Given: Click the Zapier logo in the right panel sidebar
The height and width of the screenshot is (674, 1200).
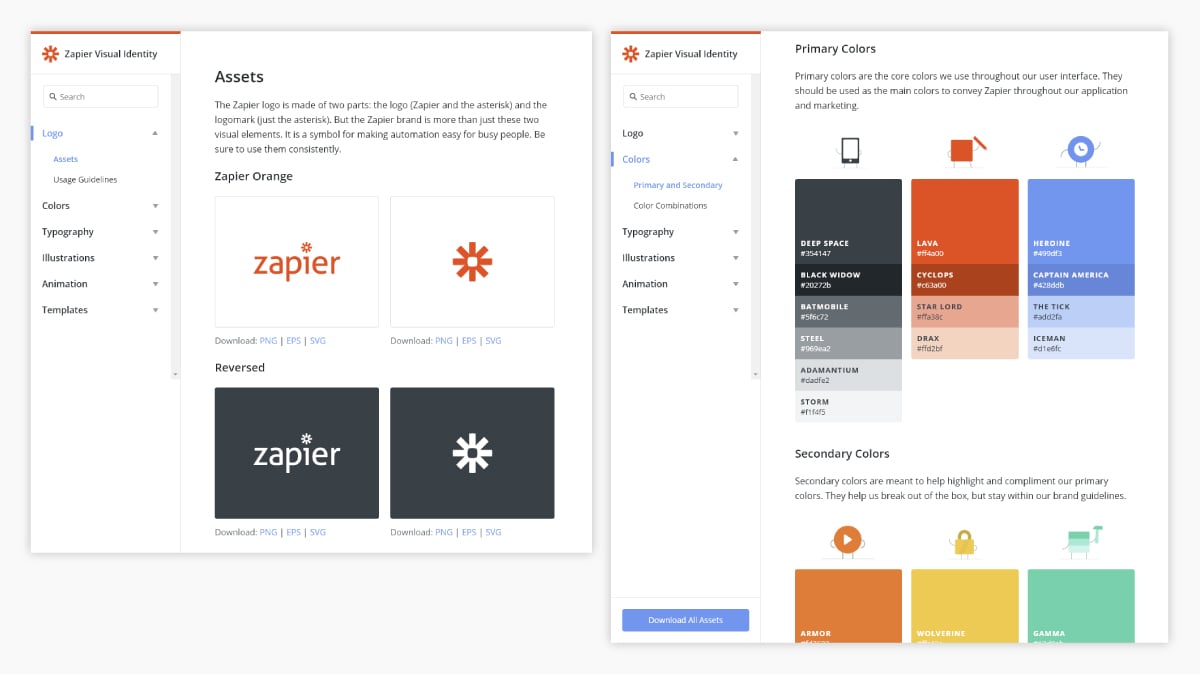Looking at the screenshot, I should [630, 53].
